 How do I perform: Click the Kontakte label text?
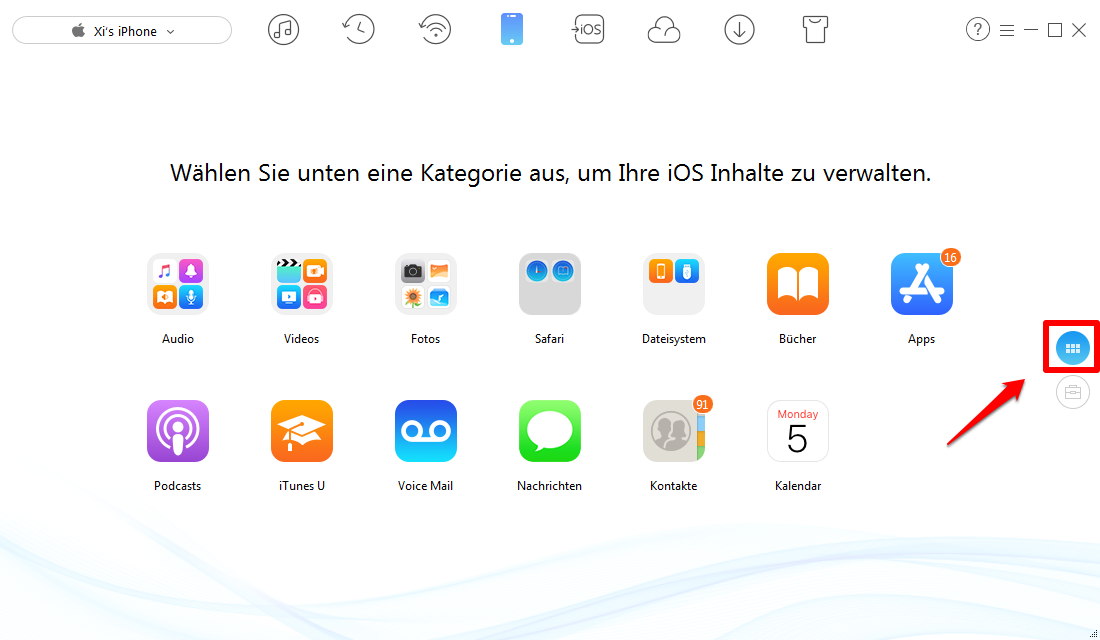[x=673, y=486]
